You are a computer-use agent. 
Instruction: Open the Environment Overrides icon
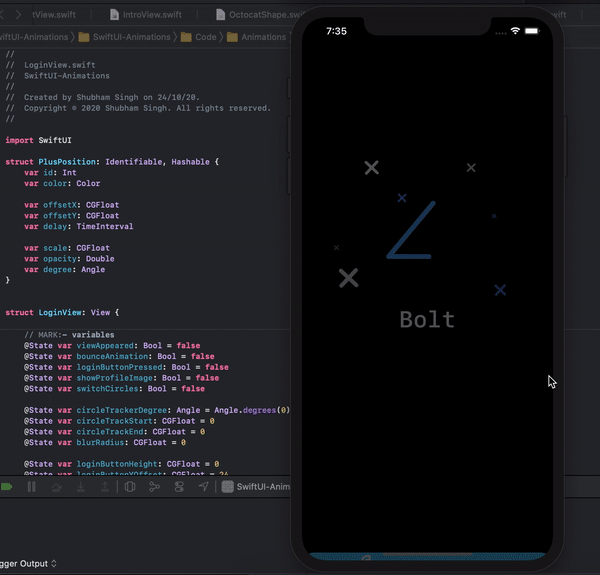tap(179, 487)
